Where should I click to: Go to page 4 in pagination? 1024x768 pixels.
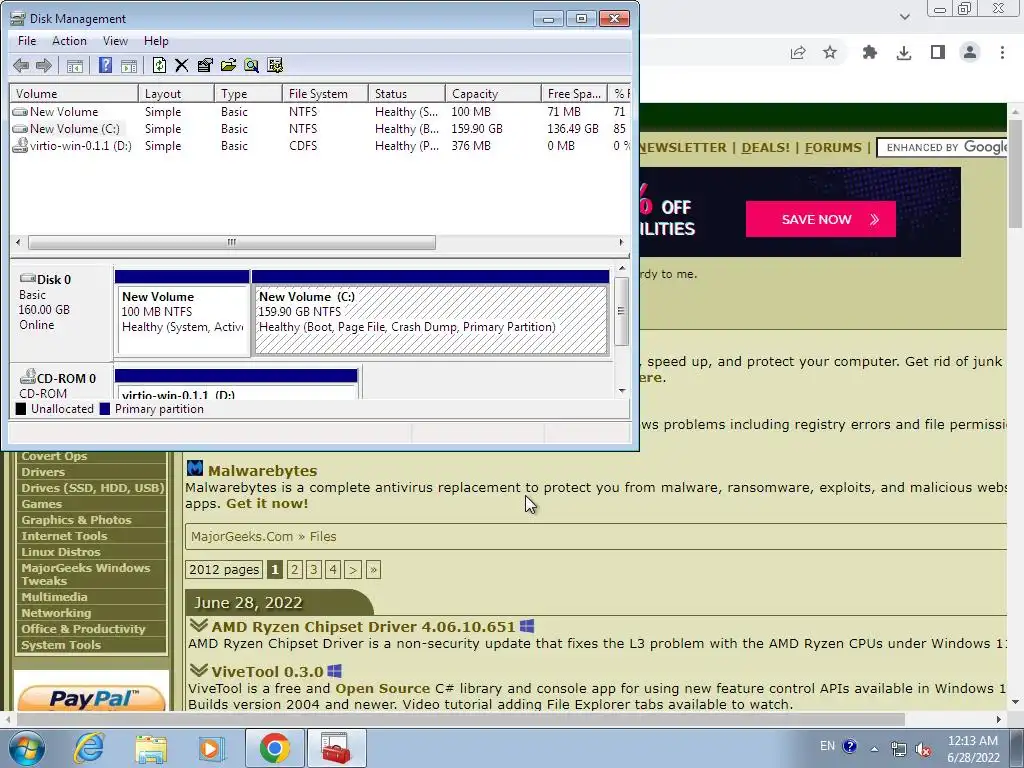tap(333, 569)
